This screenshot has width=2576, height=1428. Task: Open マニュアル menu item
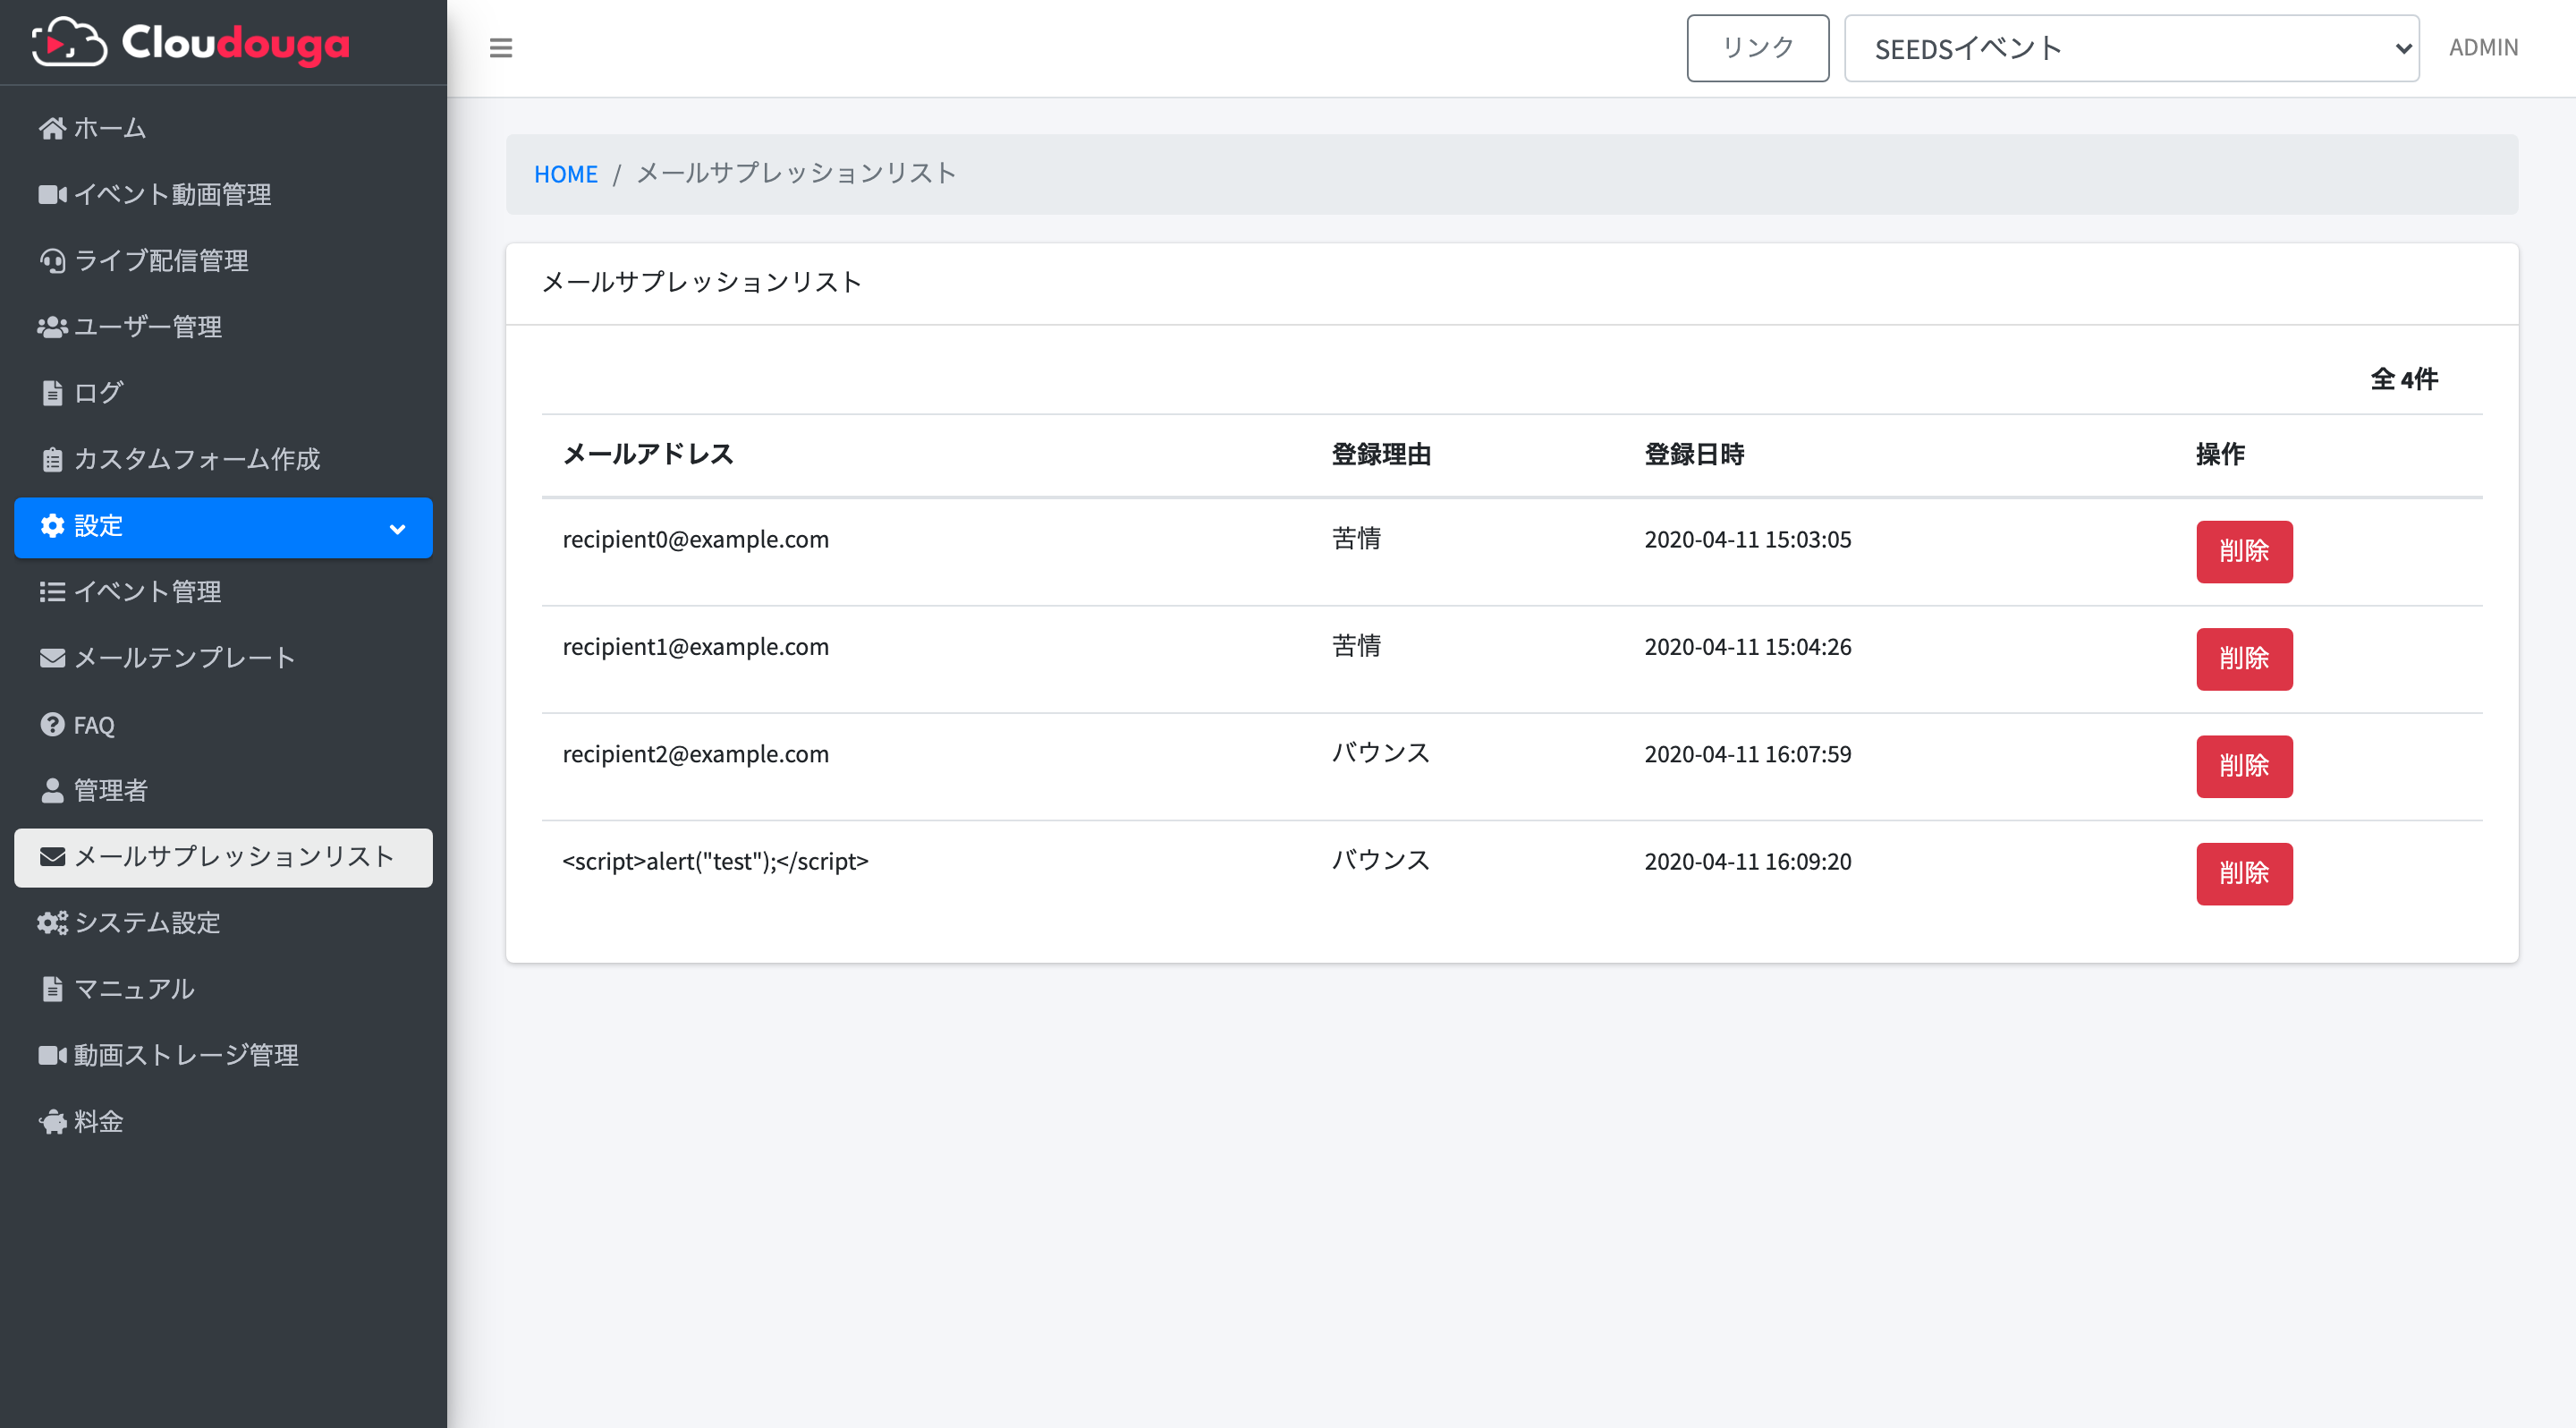pos(223,988)
